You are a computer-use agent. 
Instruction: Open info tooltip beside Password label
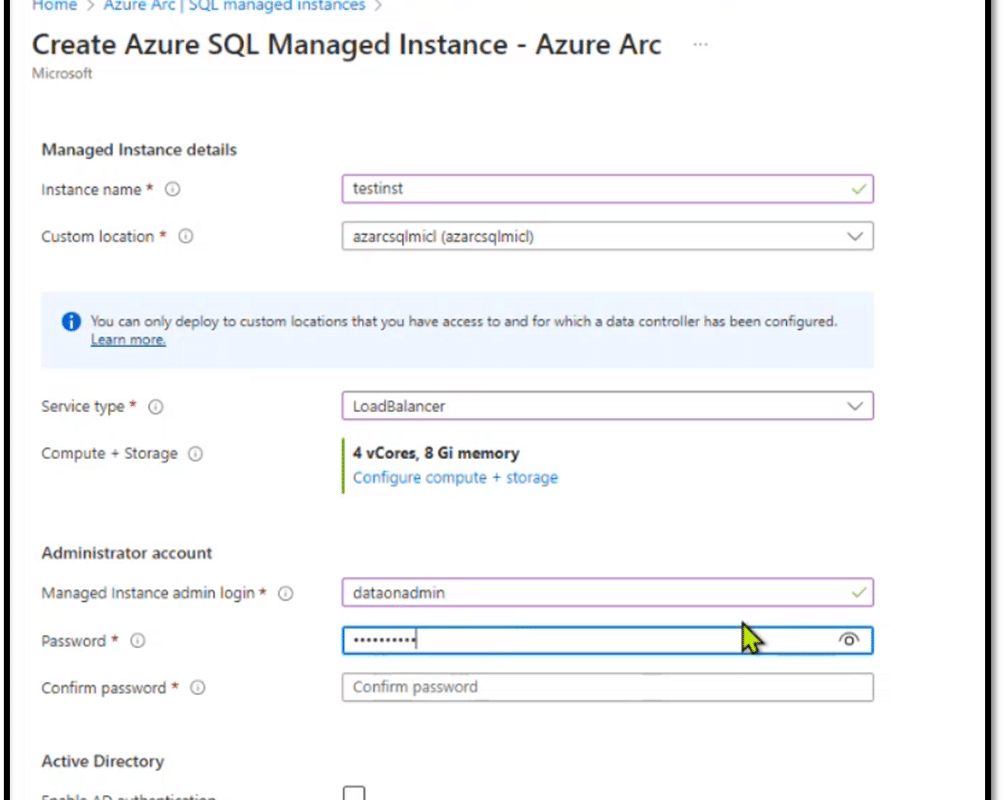click(x=138, y=641)
